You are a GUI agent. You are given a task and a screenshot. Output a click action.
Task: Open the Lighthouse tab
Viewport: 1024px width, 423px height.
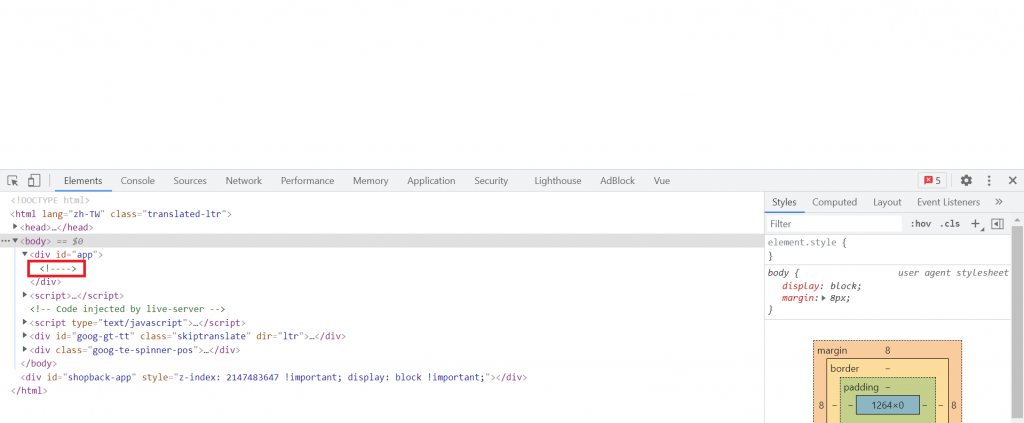click(558, 181)
